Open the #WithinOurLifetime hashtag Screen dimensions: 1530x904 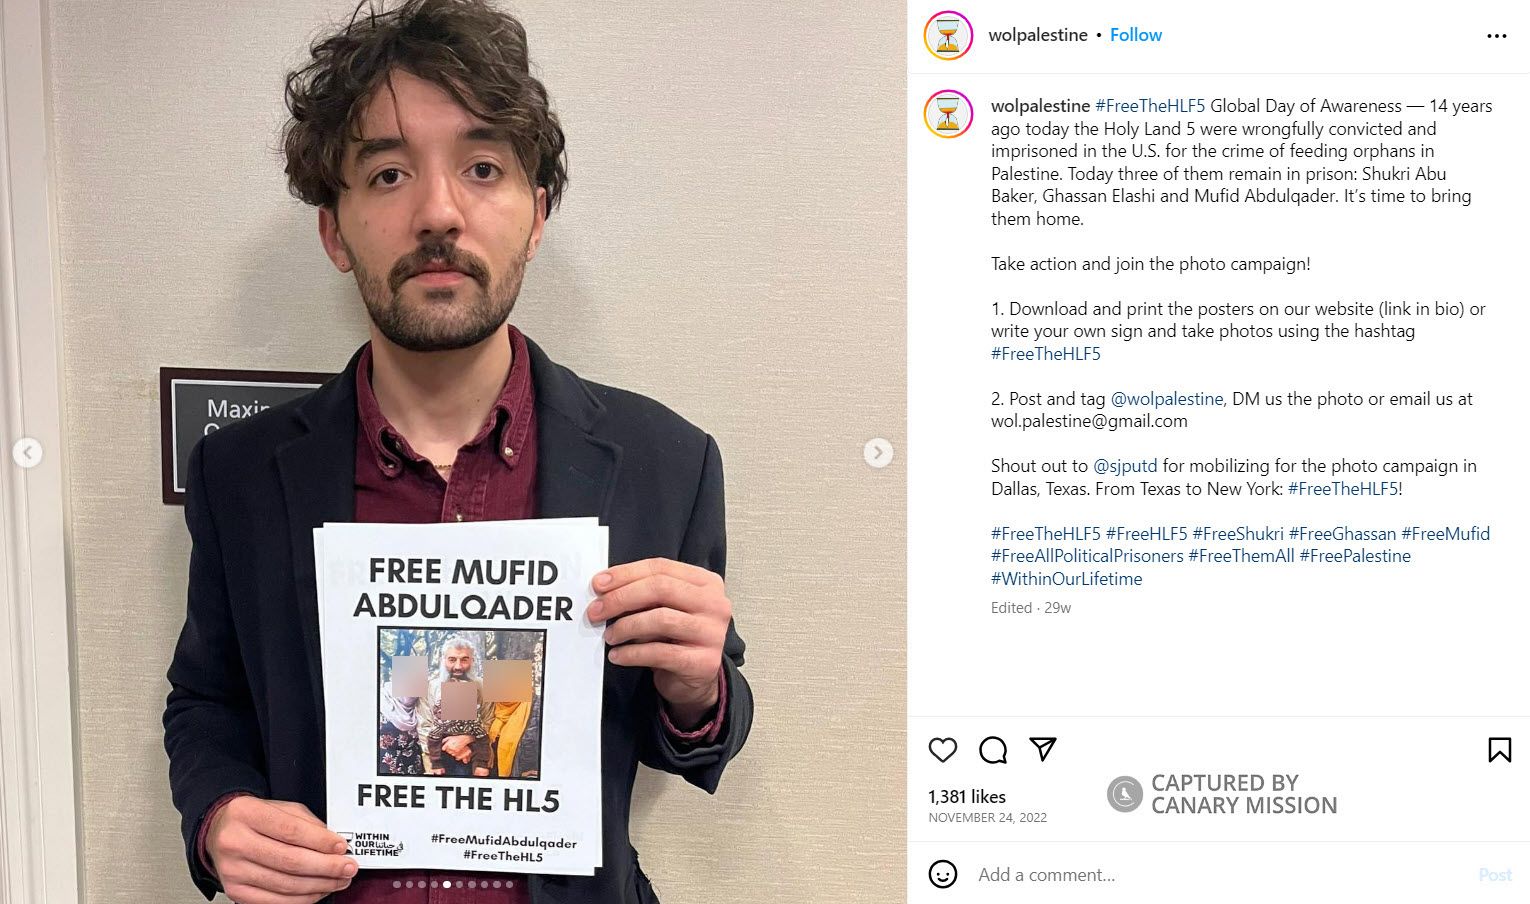(1066, 579)
